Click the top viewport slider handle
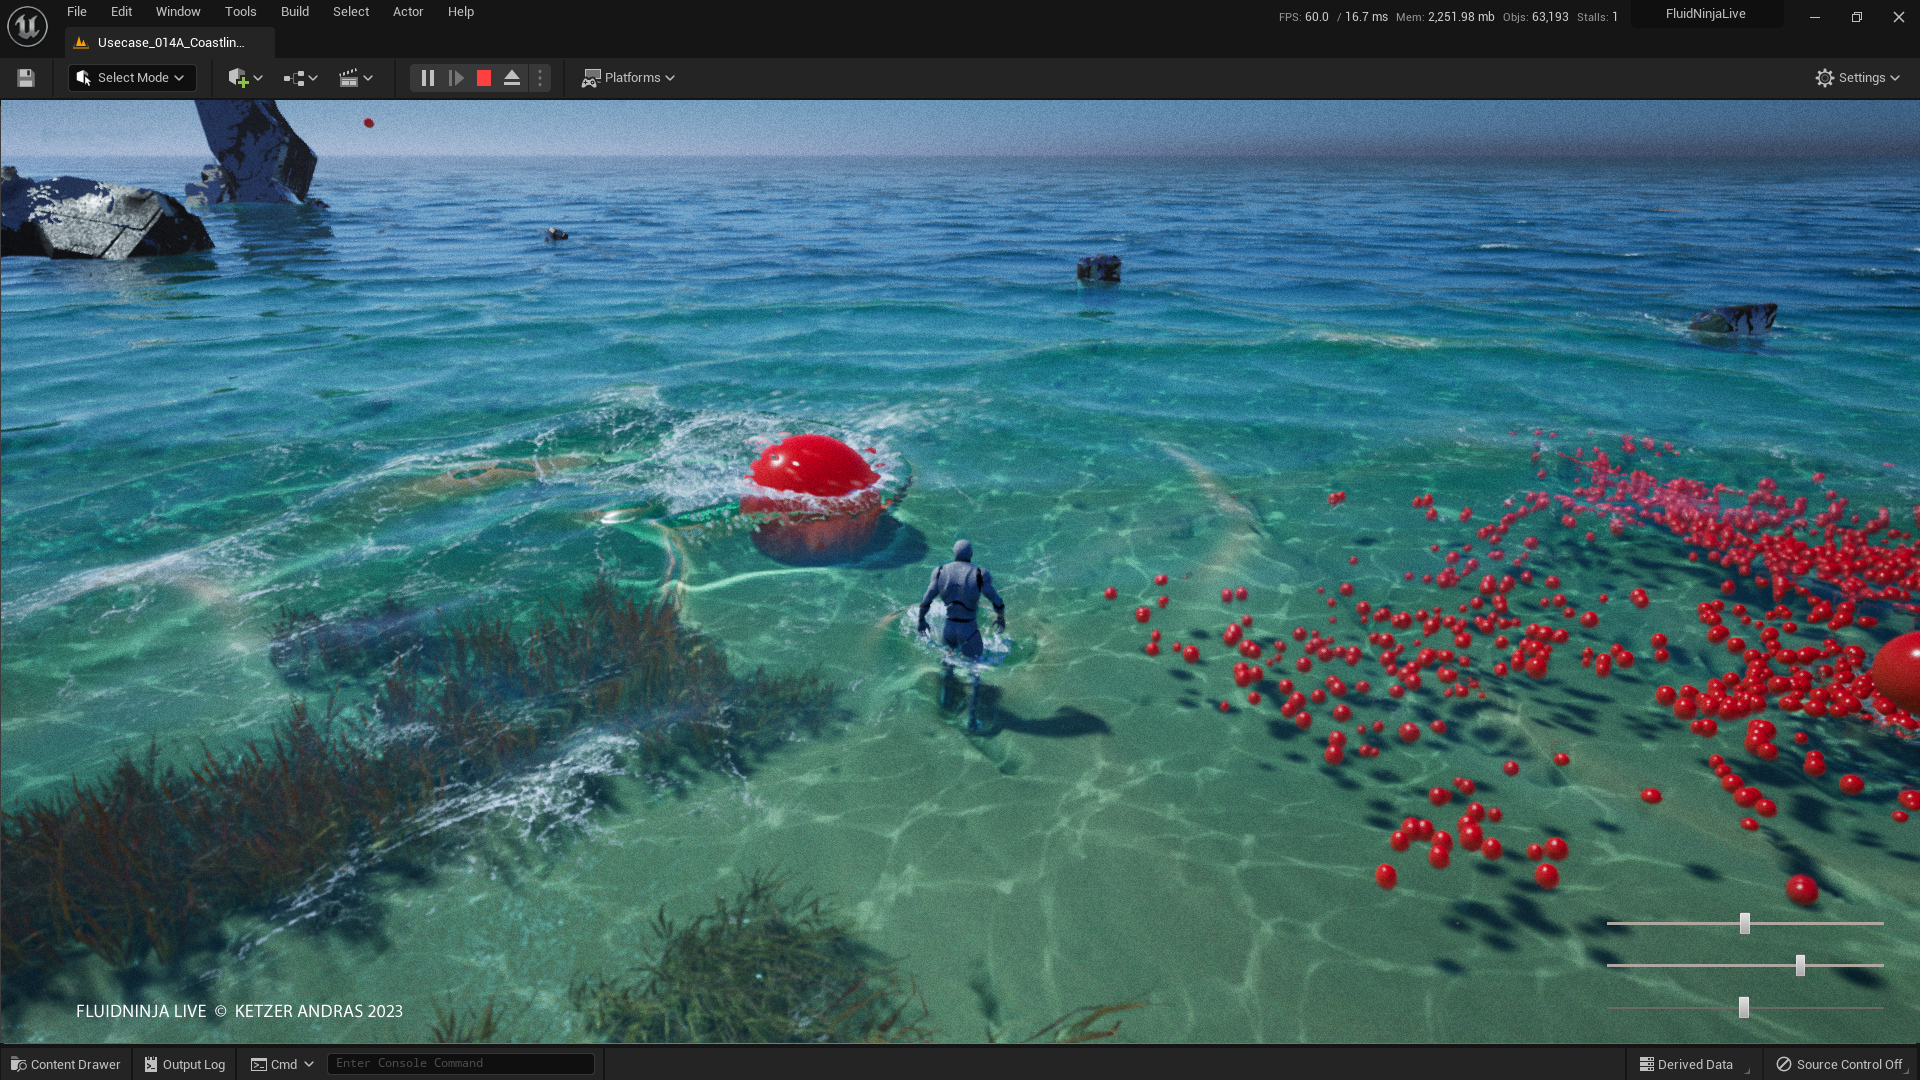The height and width of the screenshot is (1080, 1920). 1744,923
